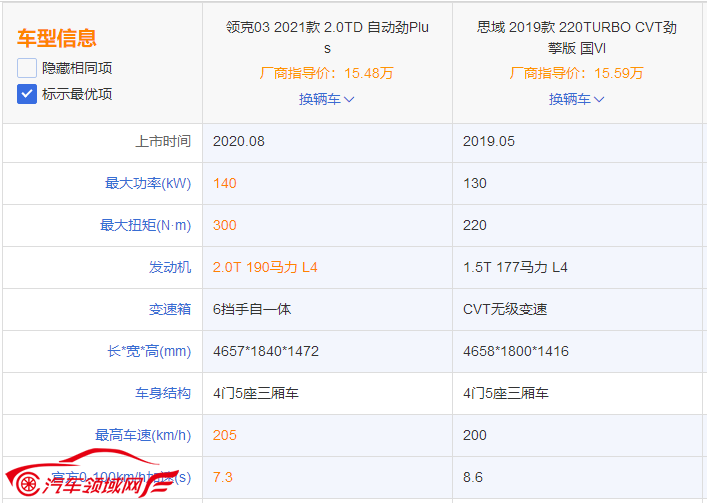Open the 变速箱 parameter link
Viewport: 707px width, 503px height.
[x=170, y=309]
